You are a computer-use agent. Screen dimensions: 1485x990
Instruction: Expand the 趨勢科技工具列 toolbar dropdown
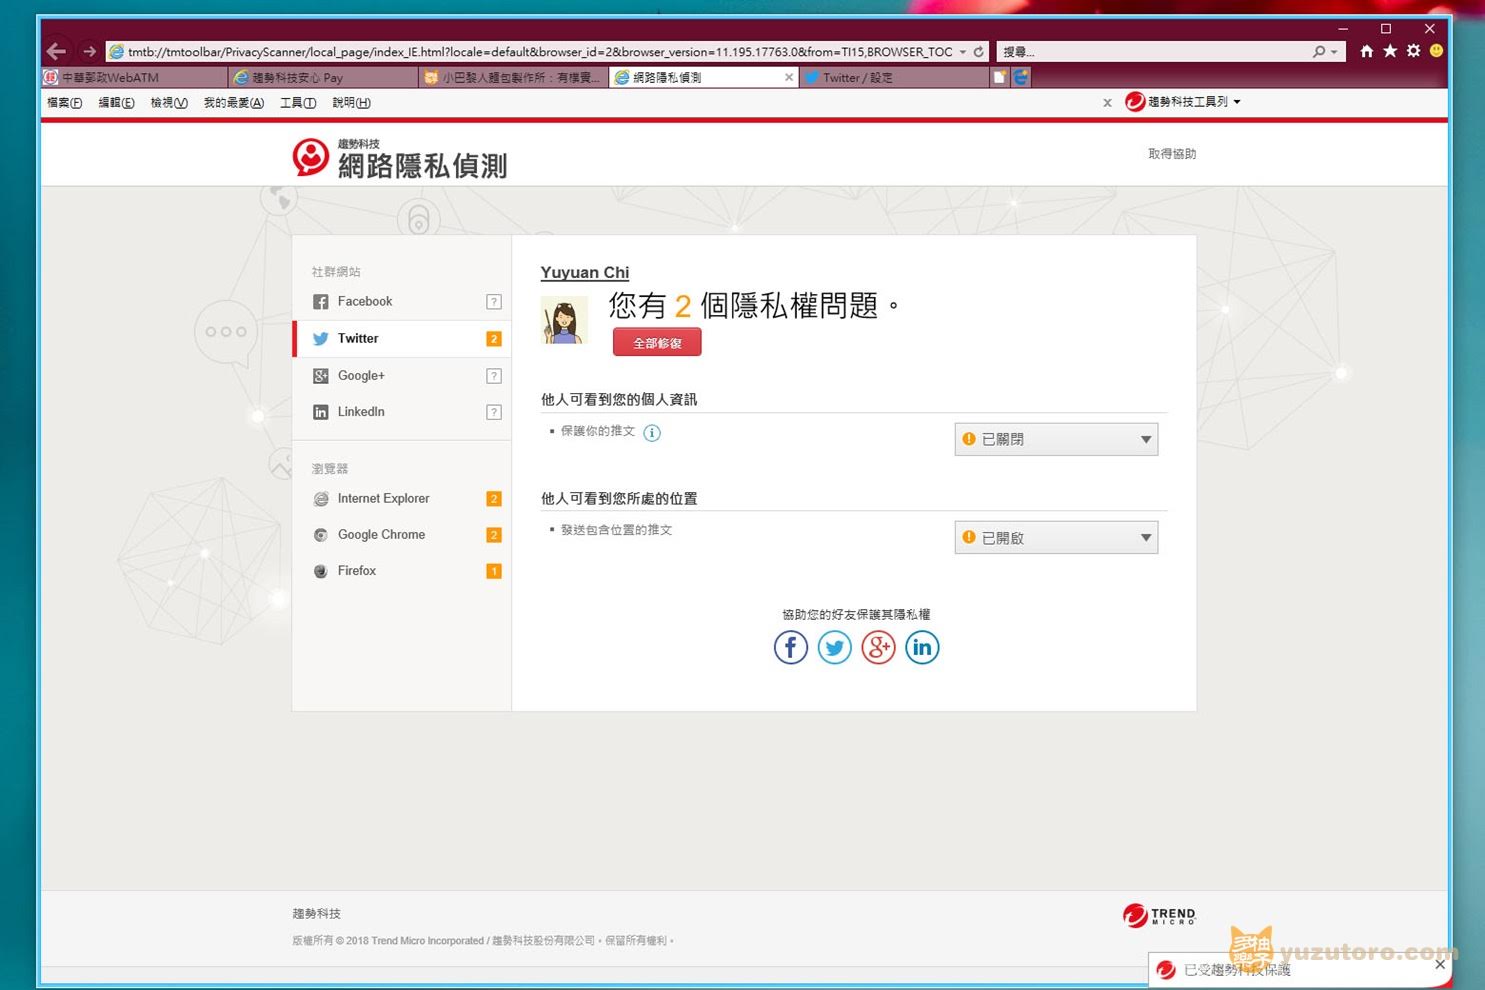[1237, 102]
